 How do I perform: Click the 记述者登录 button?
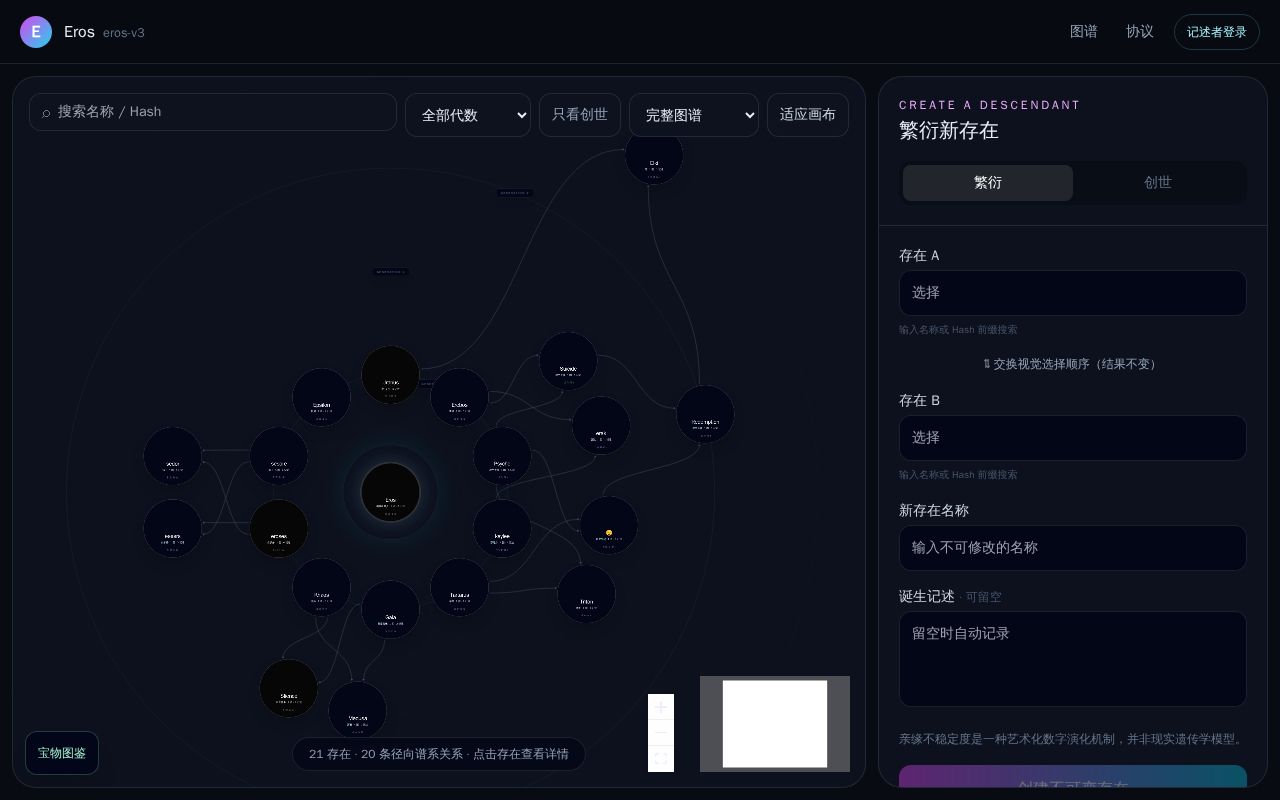[x=1217, y=32]
